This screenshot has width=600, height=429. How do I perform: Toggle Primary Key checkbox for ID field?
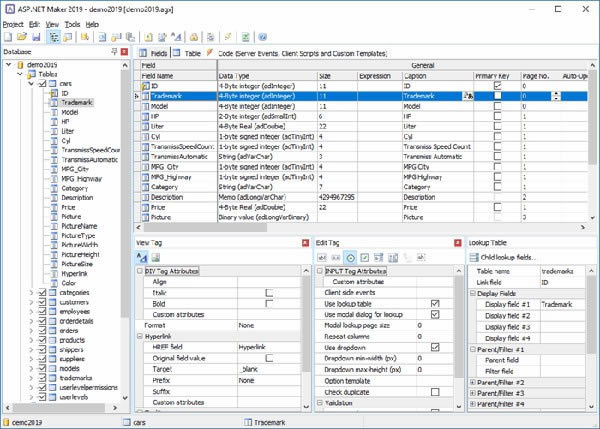(x=497, y=86)
